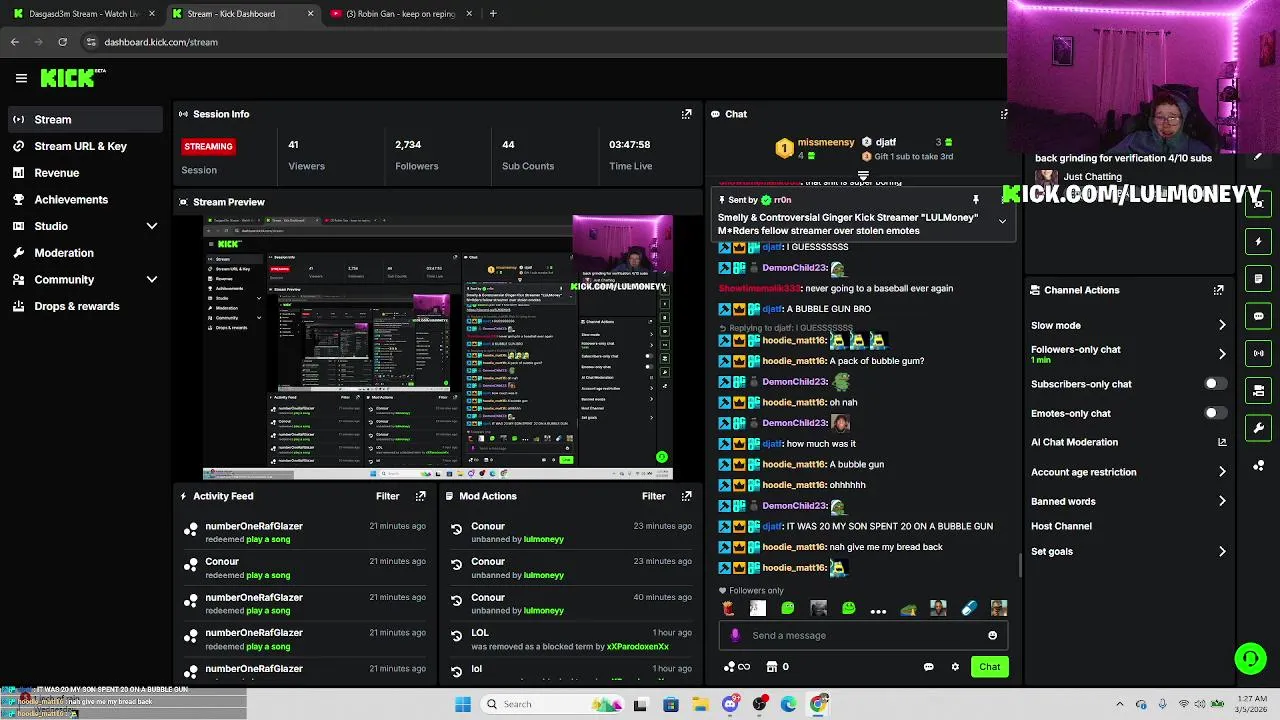The image size is (1280, 720).
Task: Open chat settings gear icon
Action: point(955,667)
